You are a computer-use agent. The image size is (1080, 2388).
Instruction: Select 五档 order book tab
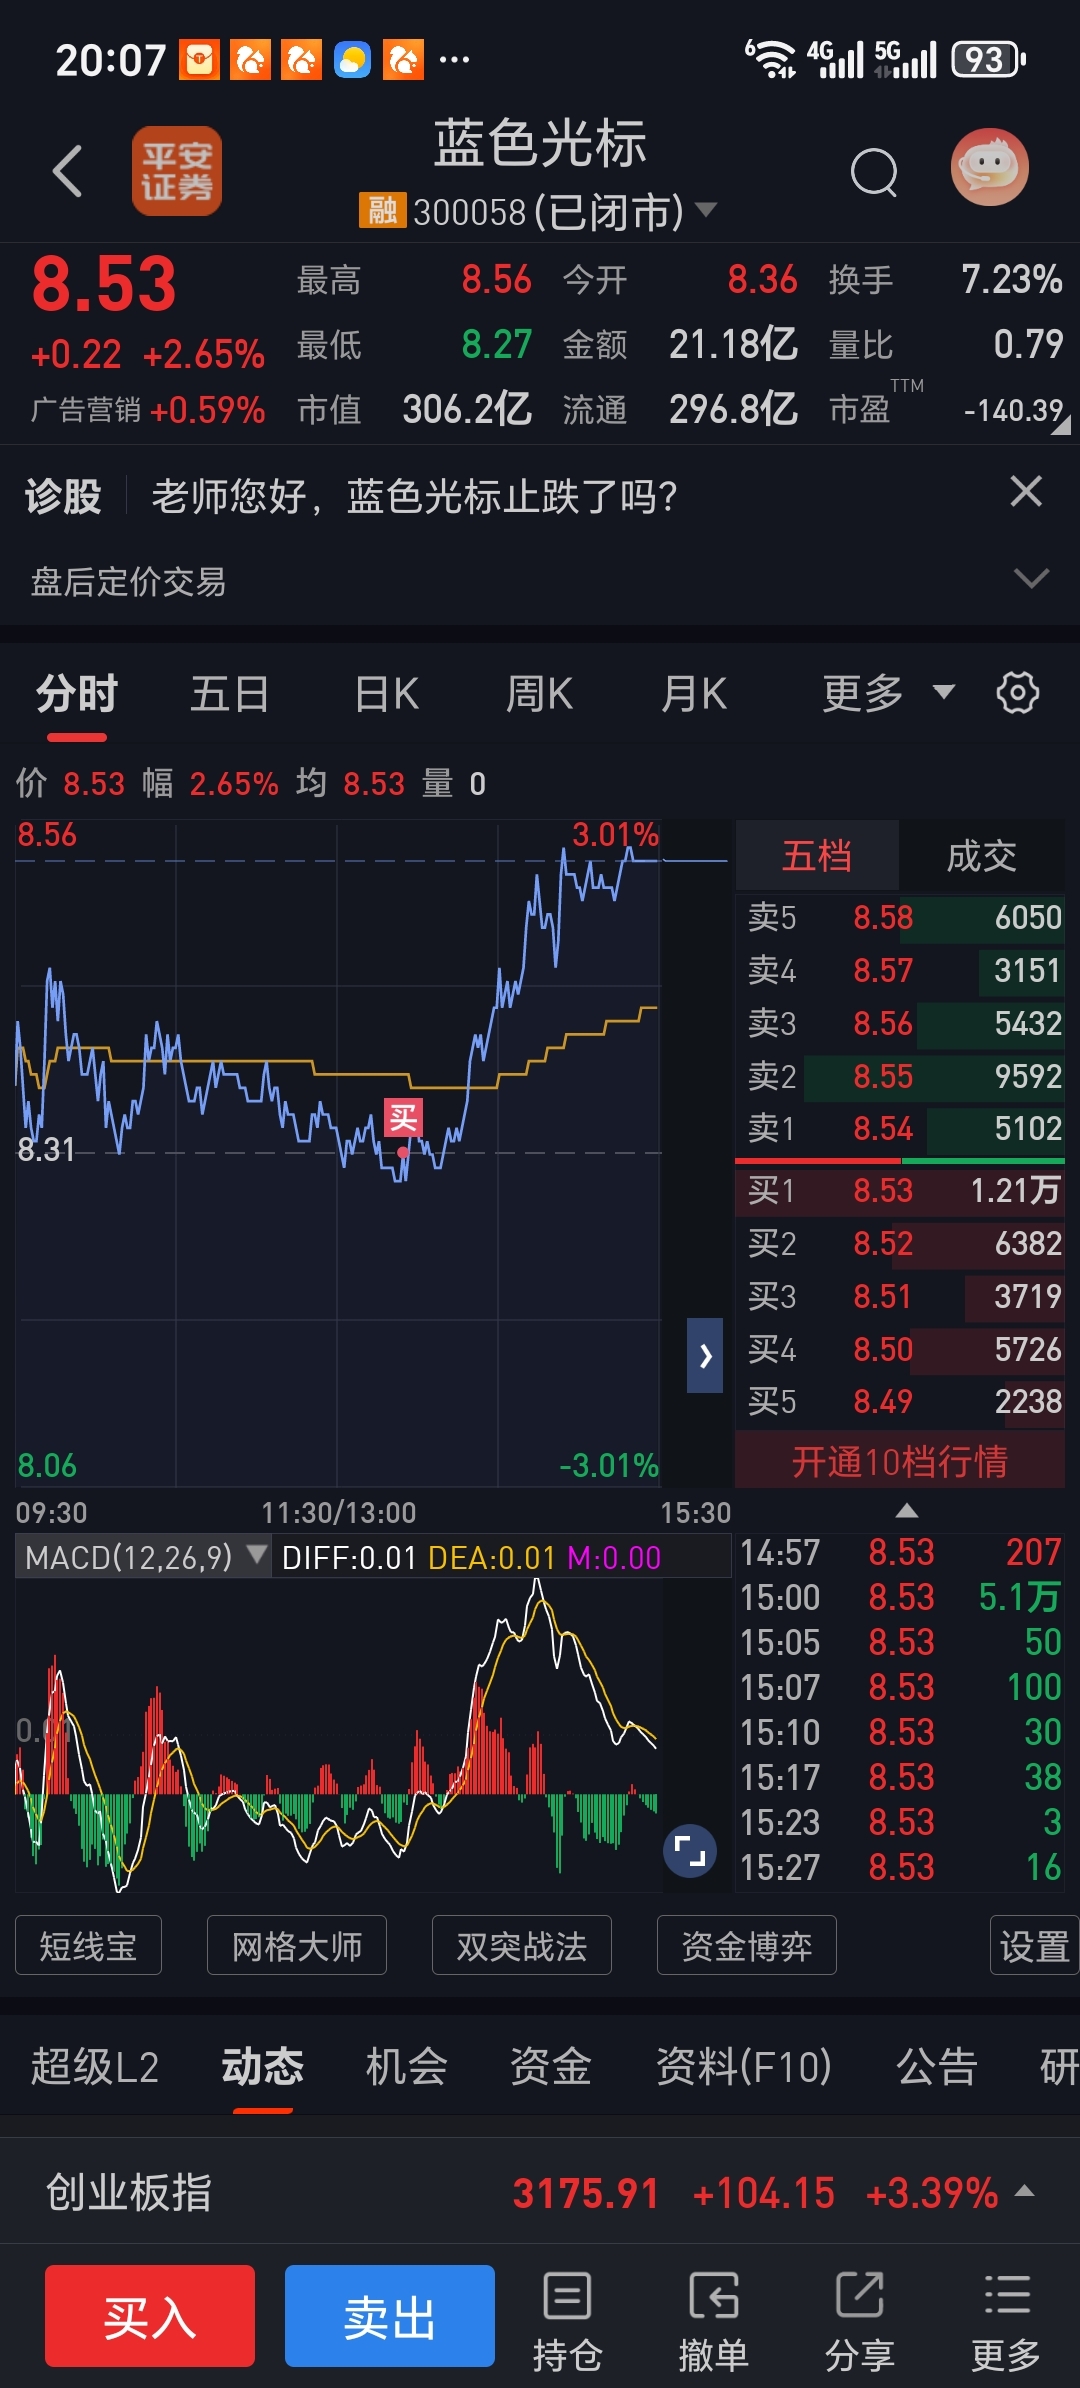(x=817, y=856)
